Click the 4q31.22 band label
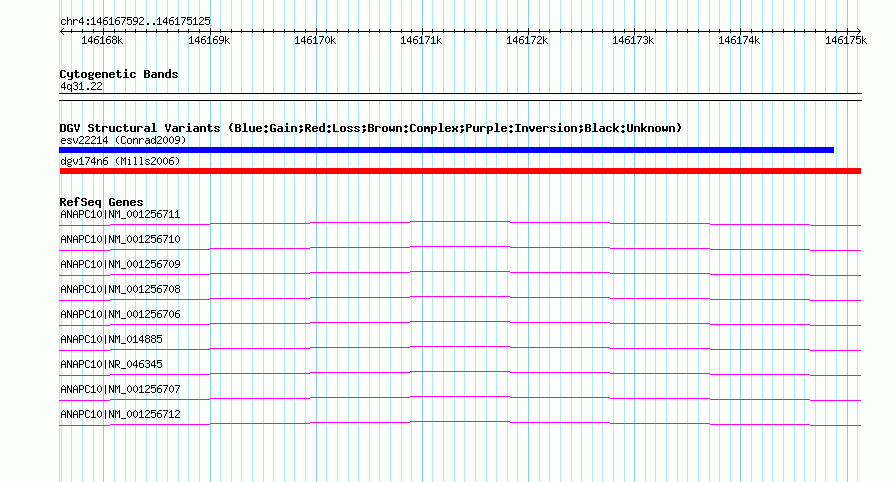The height and width of the screenshot is (482, 890). tap(81, 86)
